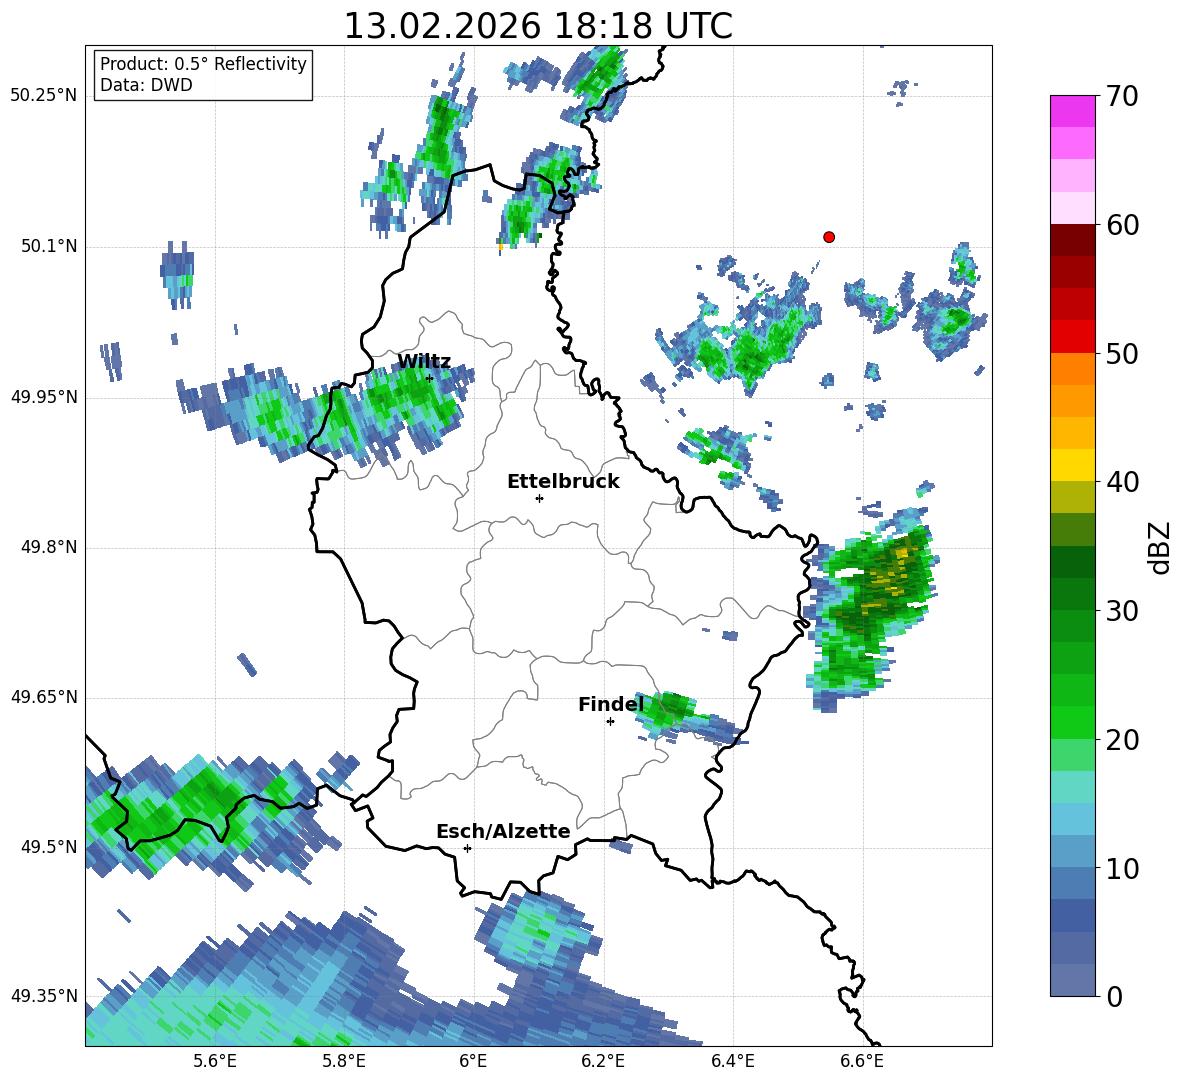Click the Wiltz city label
This screenshot has height=1081, width=1184.
point(424,362)
